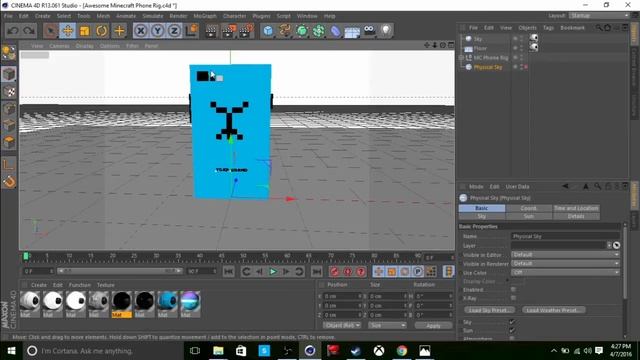Viewport: 640px width, 360px height.
Task: Select Model mode cube in left sidebar
Action: [x=9, y=74]
